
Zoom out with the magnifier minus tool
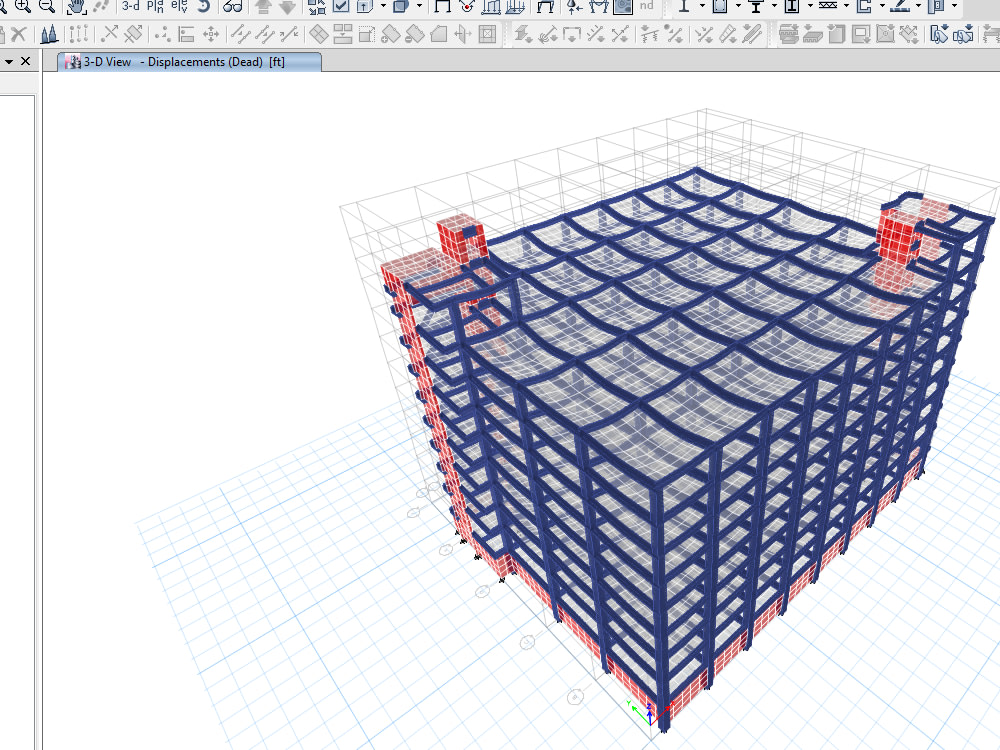coord(48,8)
